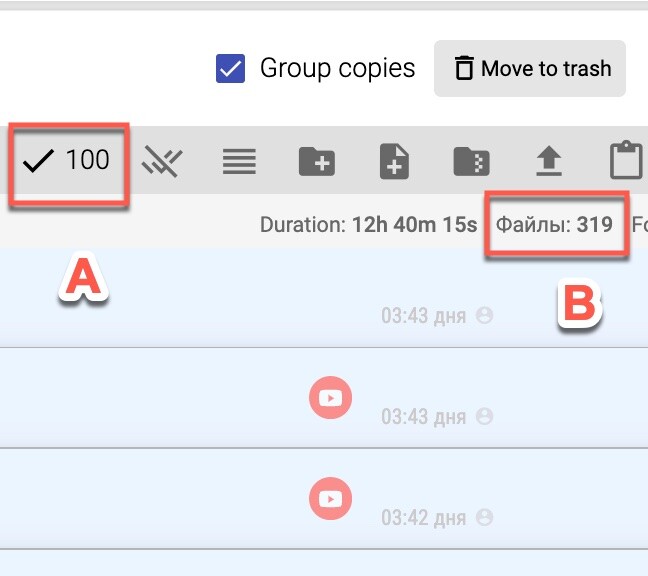Viewport: 648px width, 576px height.
Task: Click the upload arrow icon
Action: coord(547,160)
